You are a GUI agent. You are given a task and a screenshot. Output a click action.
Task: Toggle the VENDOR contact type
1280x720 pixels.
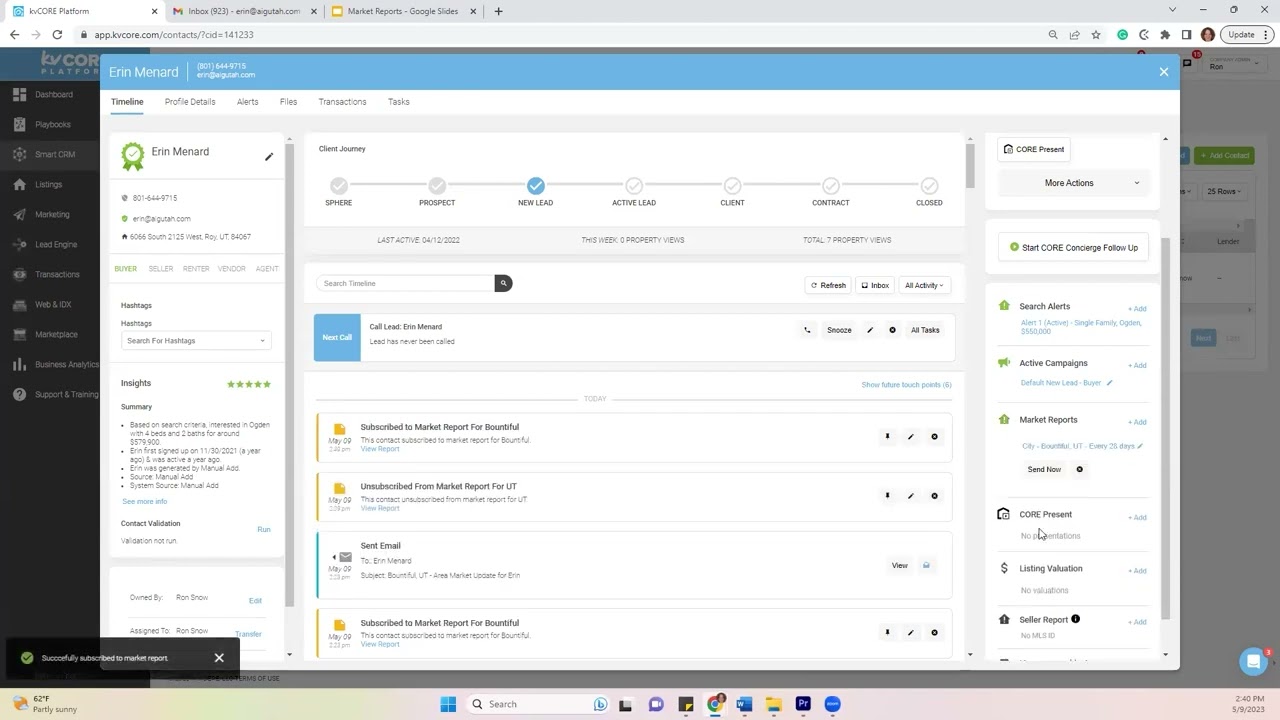[232, 269]
